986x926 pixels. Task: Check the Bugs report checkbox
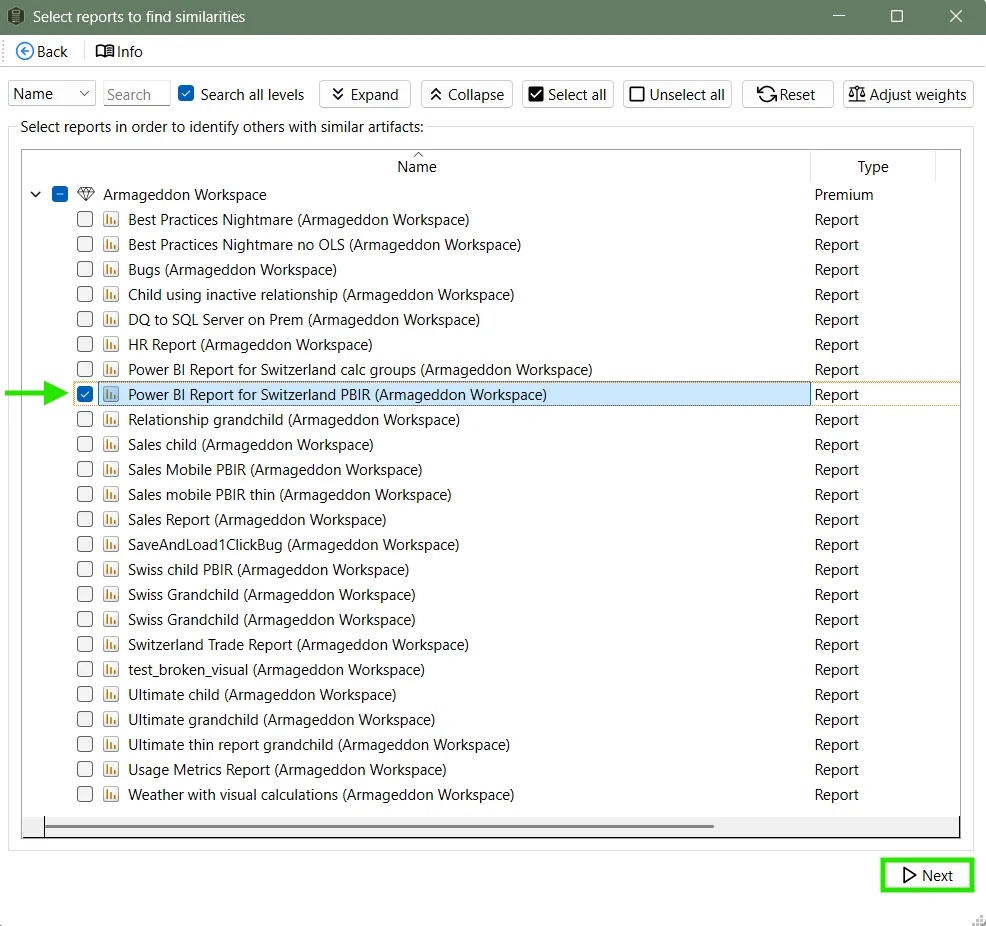[x=85, y=269]
